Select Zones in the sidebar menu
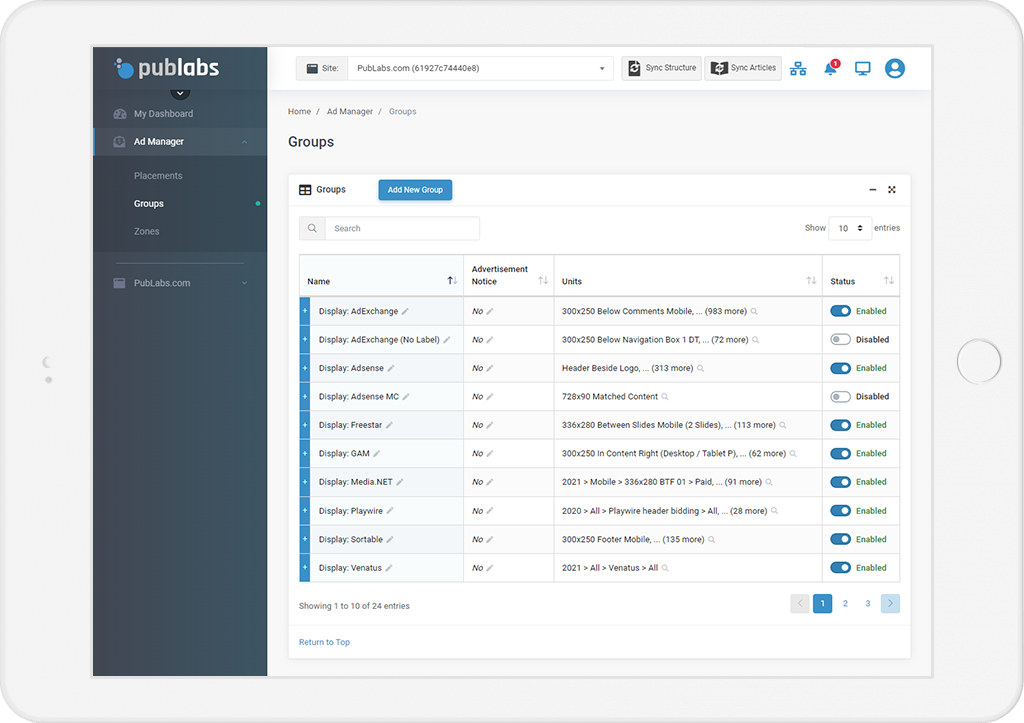Image resolution: width=1024 pixels, height=723 pixels. tap(146, 232)
